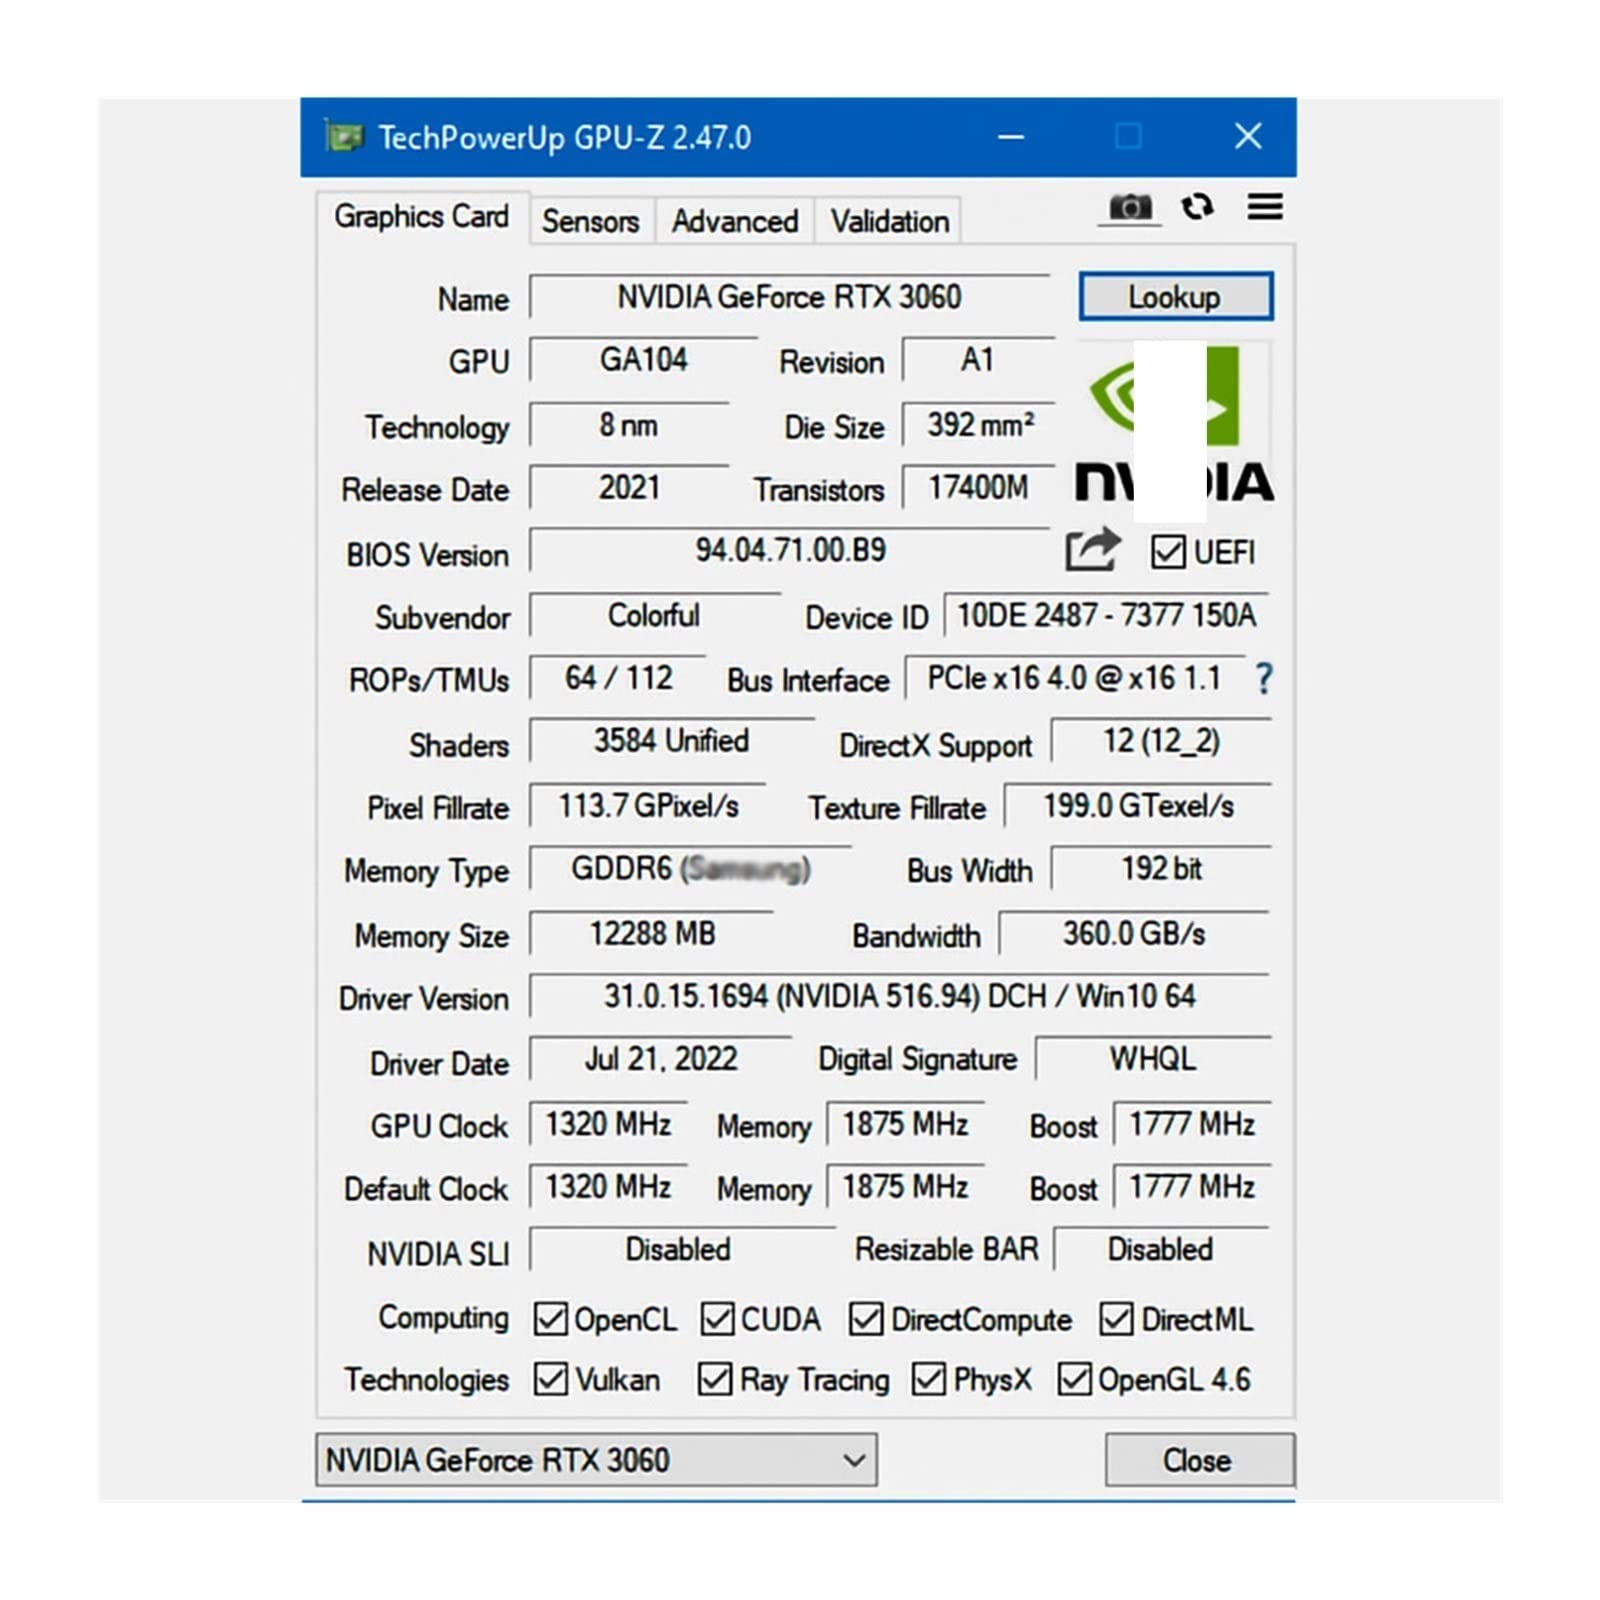Viewport: 1600px width, 1600px height.
Task: Open the Advanced tab
Action: tap(735, 221)
